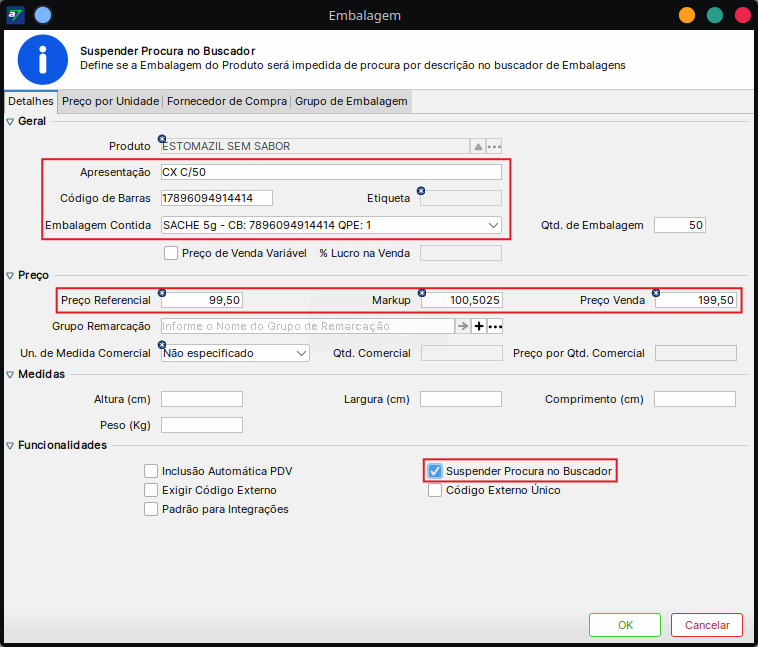
Task: Open the Fornecedor de Compra tab
Action: [227, 101]
